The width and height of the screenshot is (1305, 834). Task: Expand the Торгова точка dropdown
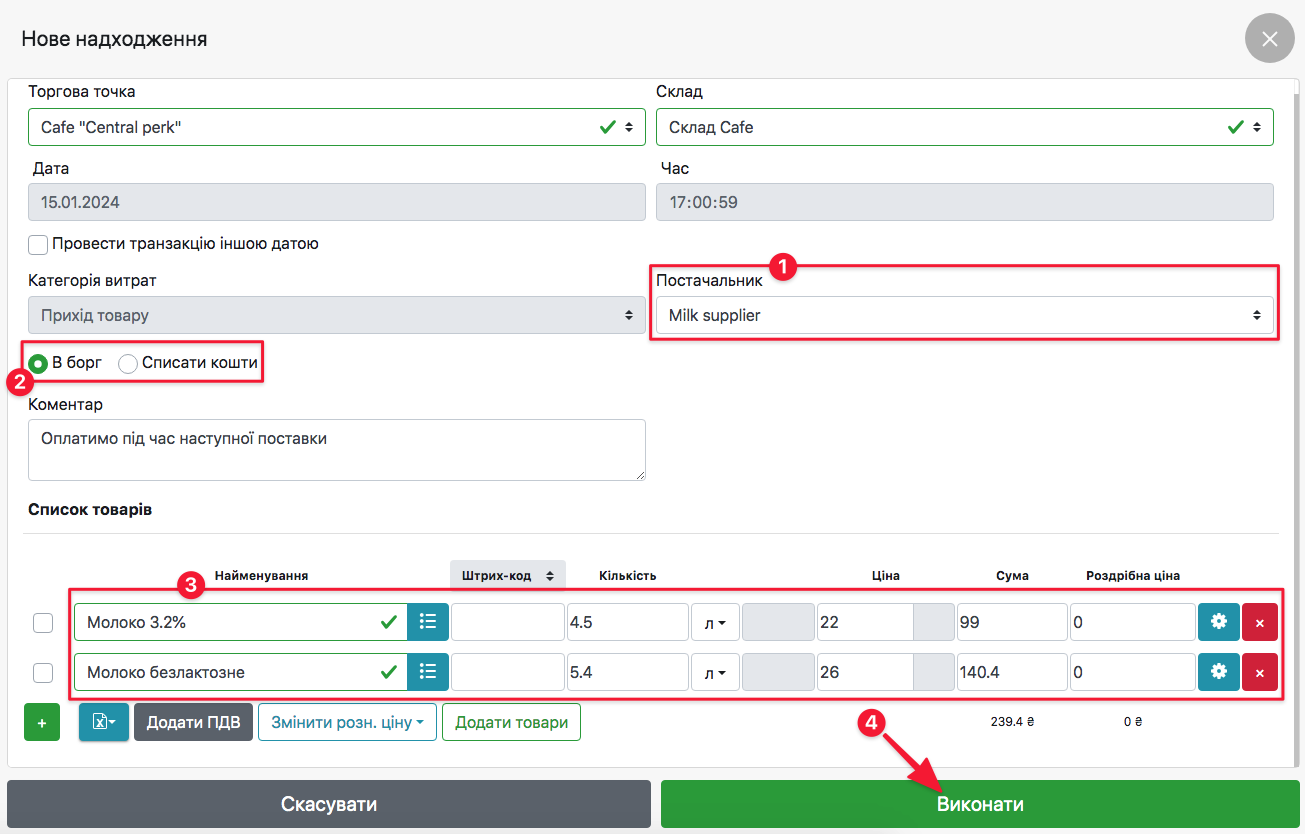[336, 128]
